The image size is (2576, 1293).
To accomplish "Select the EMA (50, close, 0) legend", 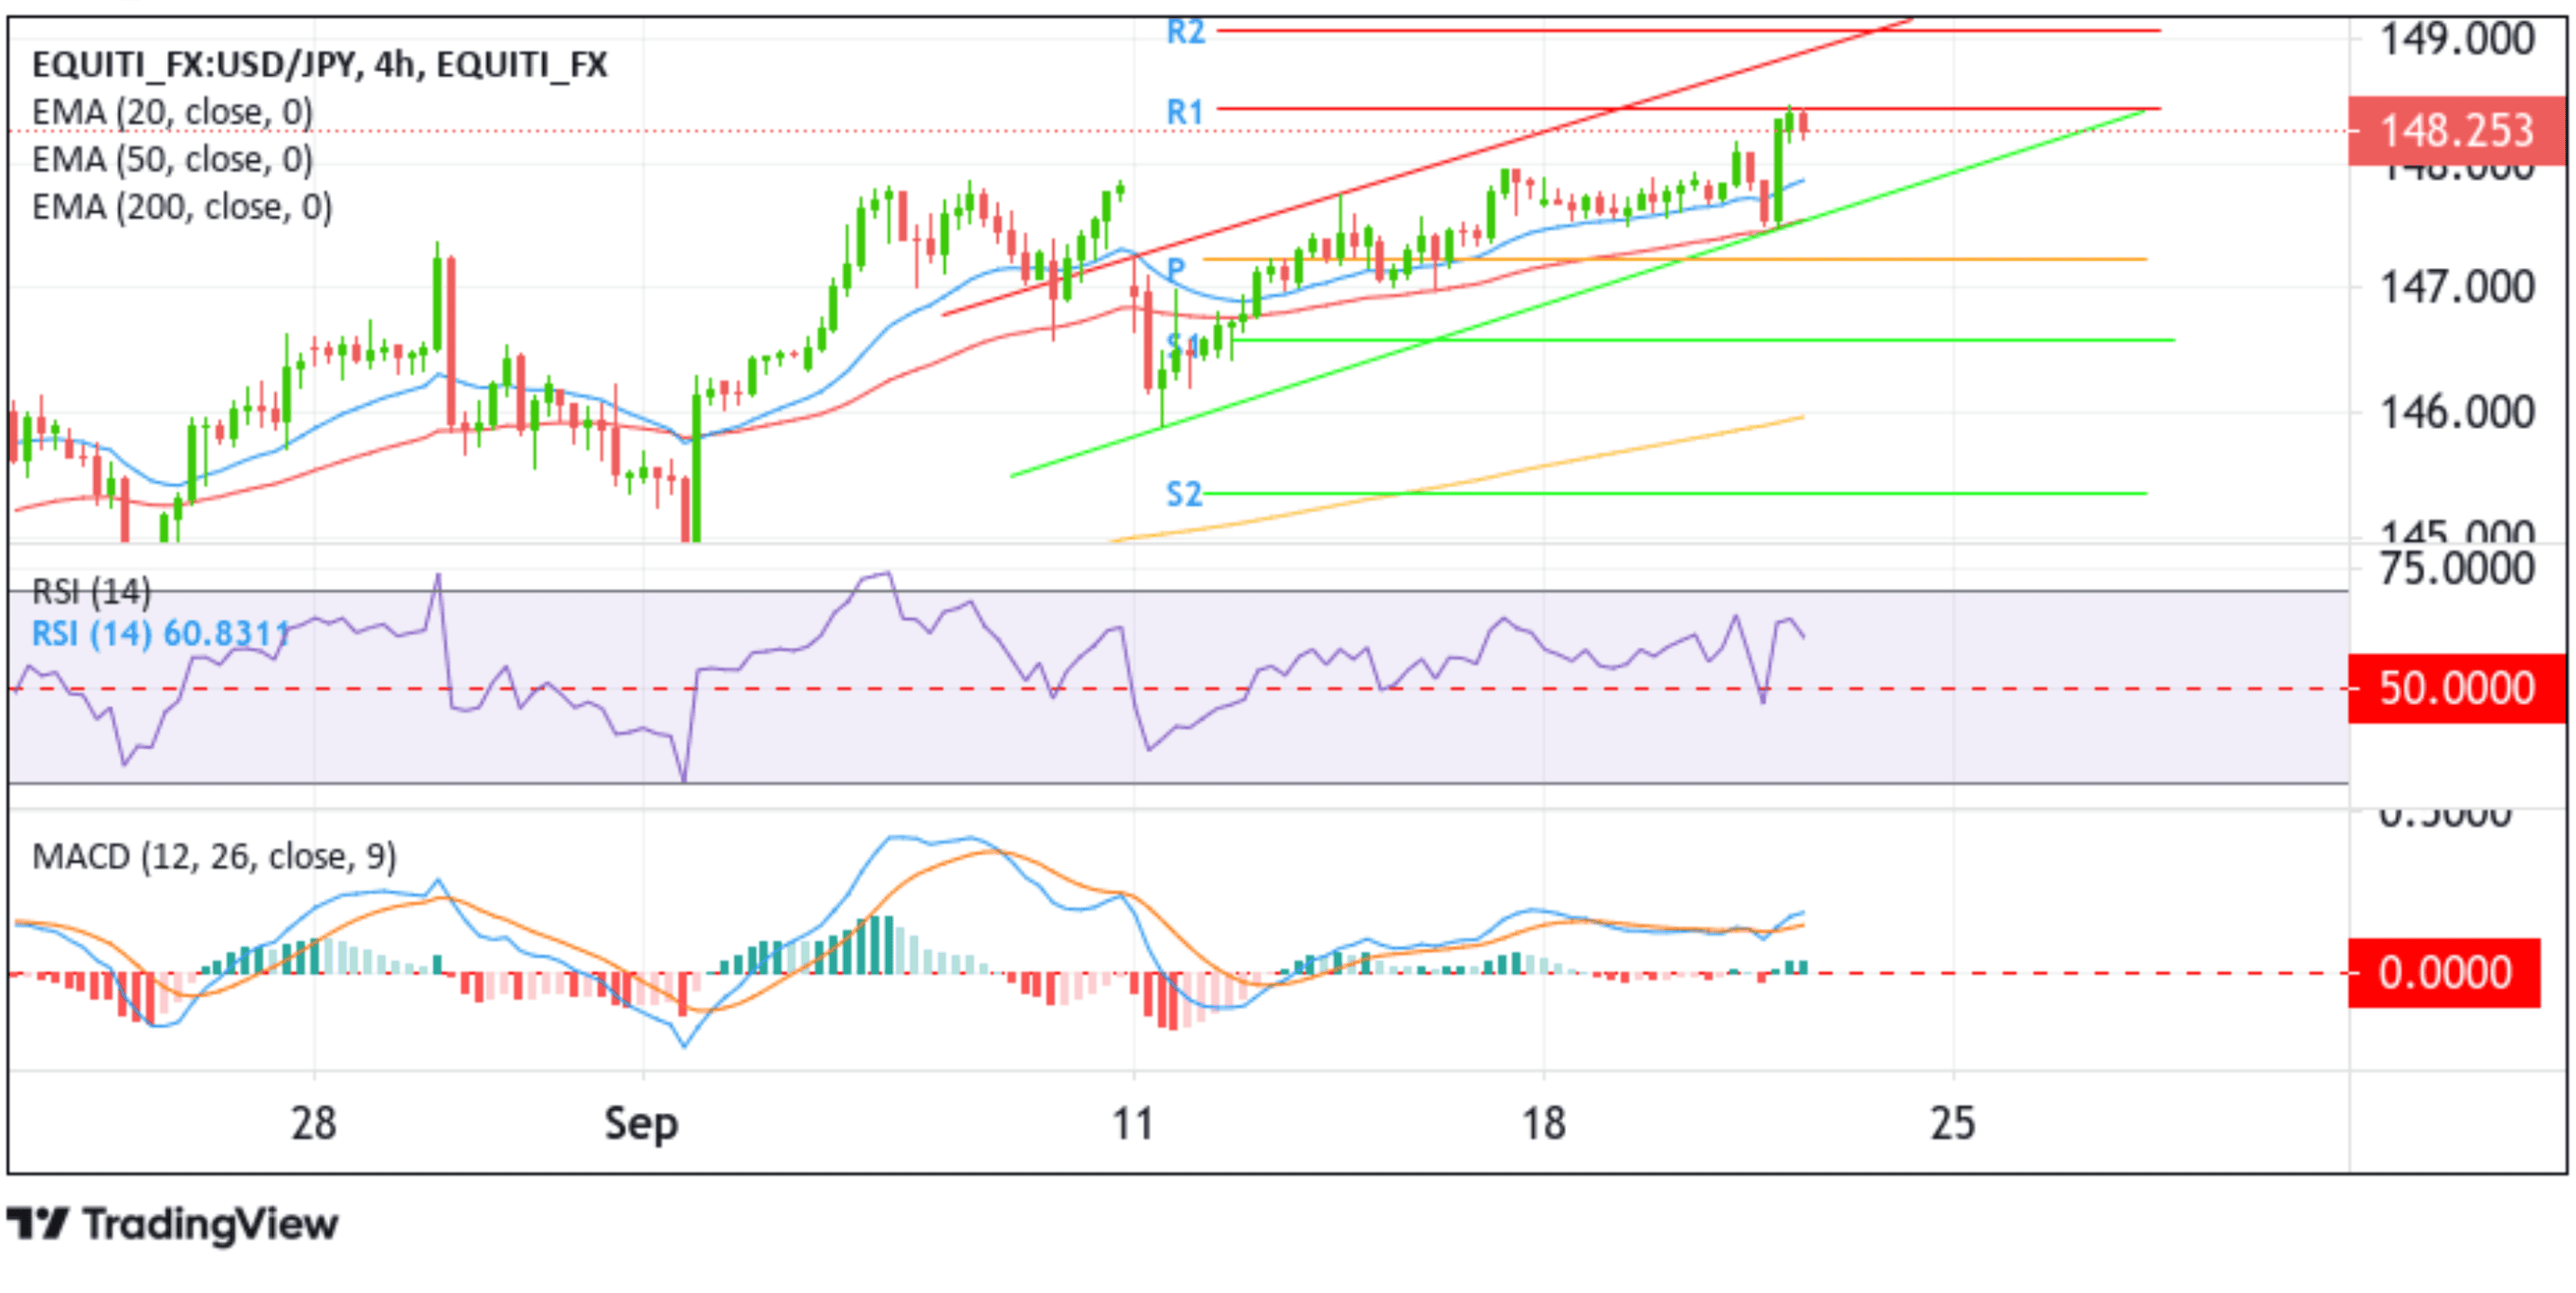I will tap(172, 159).
